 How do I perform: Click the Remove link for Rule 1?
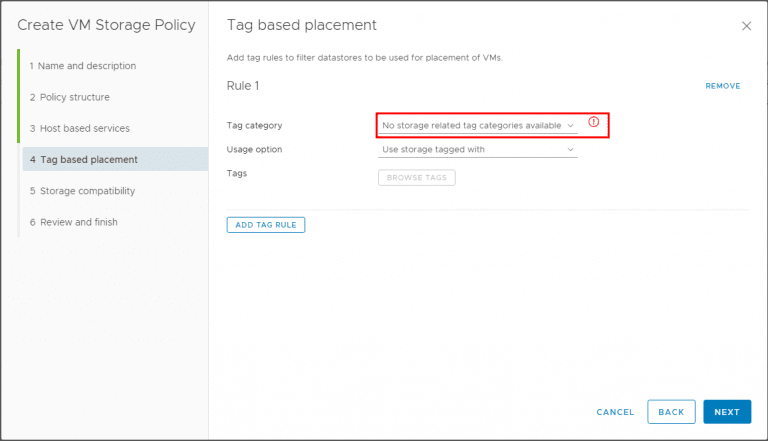tap(722, 86)
